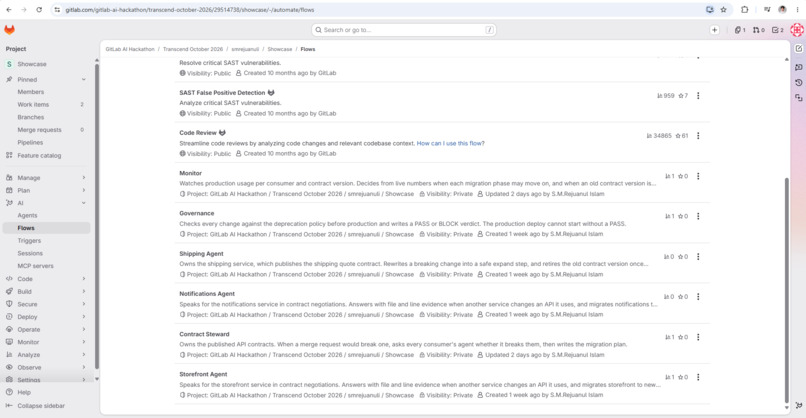The image size is (806, 418).
Task: Reload the page with the refresh icon
Action: [x=39, y=10]
